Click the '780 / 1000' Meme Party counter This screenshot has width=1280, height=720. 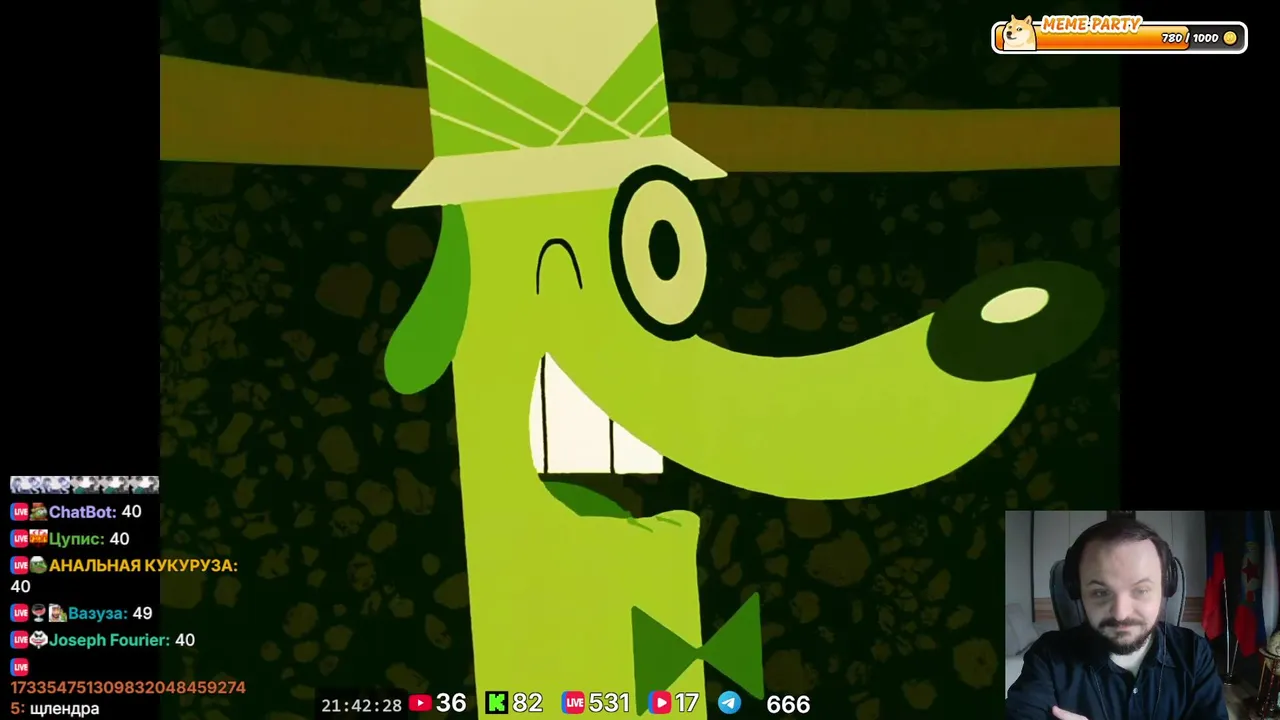[1190, 38]
